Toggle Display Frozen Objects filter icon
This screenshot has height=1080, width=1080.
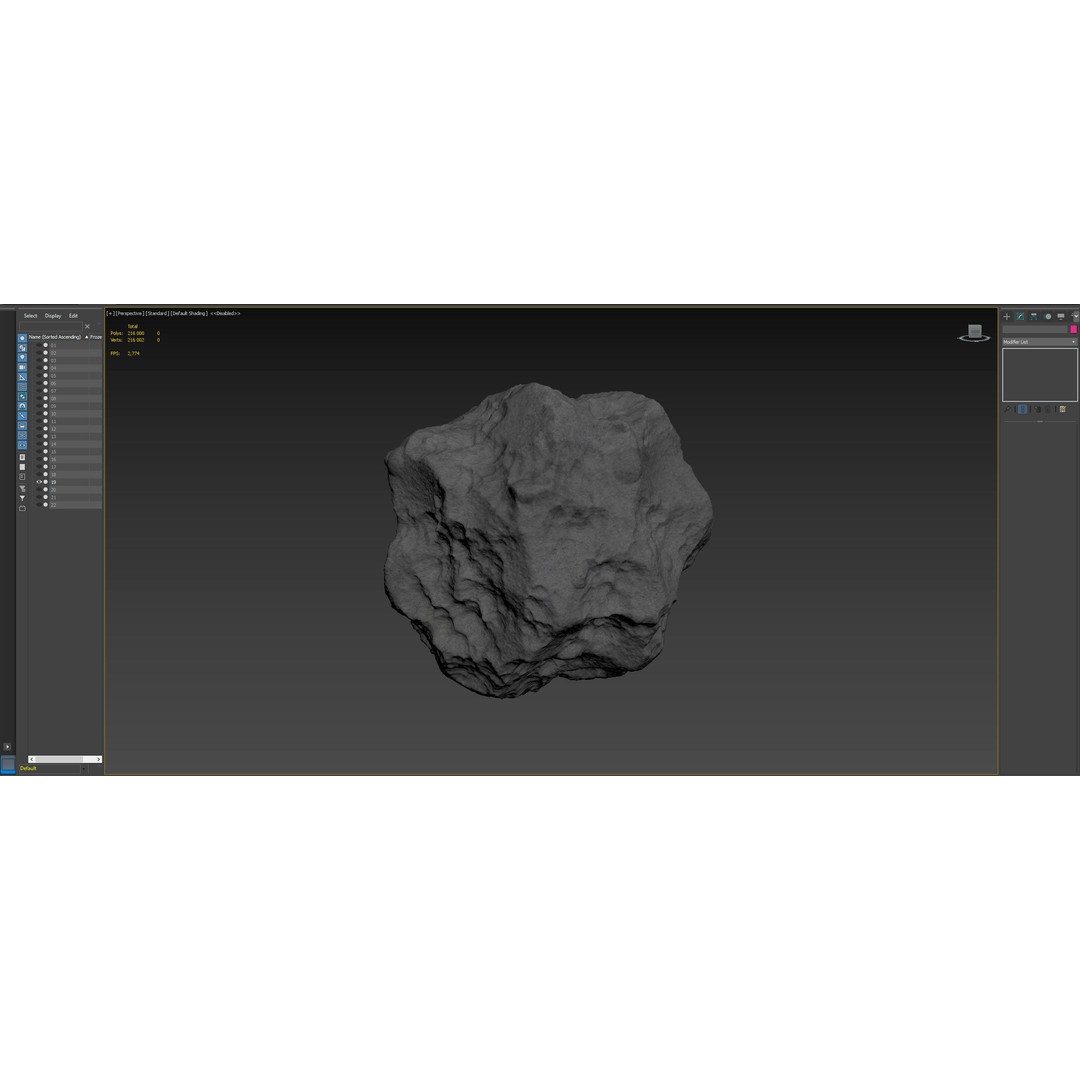pyautogui.click(x=22, y=435)
